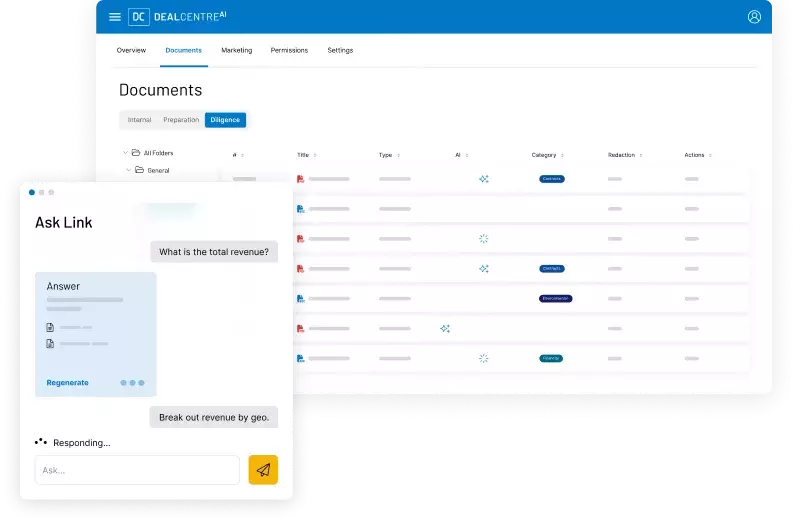
Task: Select the Internal segment toggle
Action: point(140,120)
